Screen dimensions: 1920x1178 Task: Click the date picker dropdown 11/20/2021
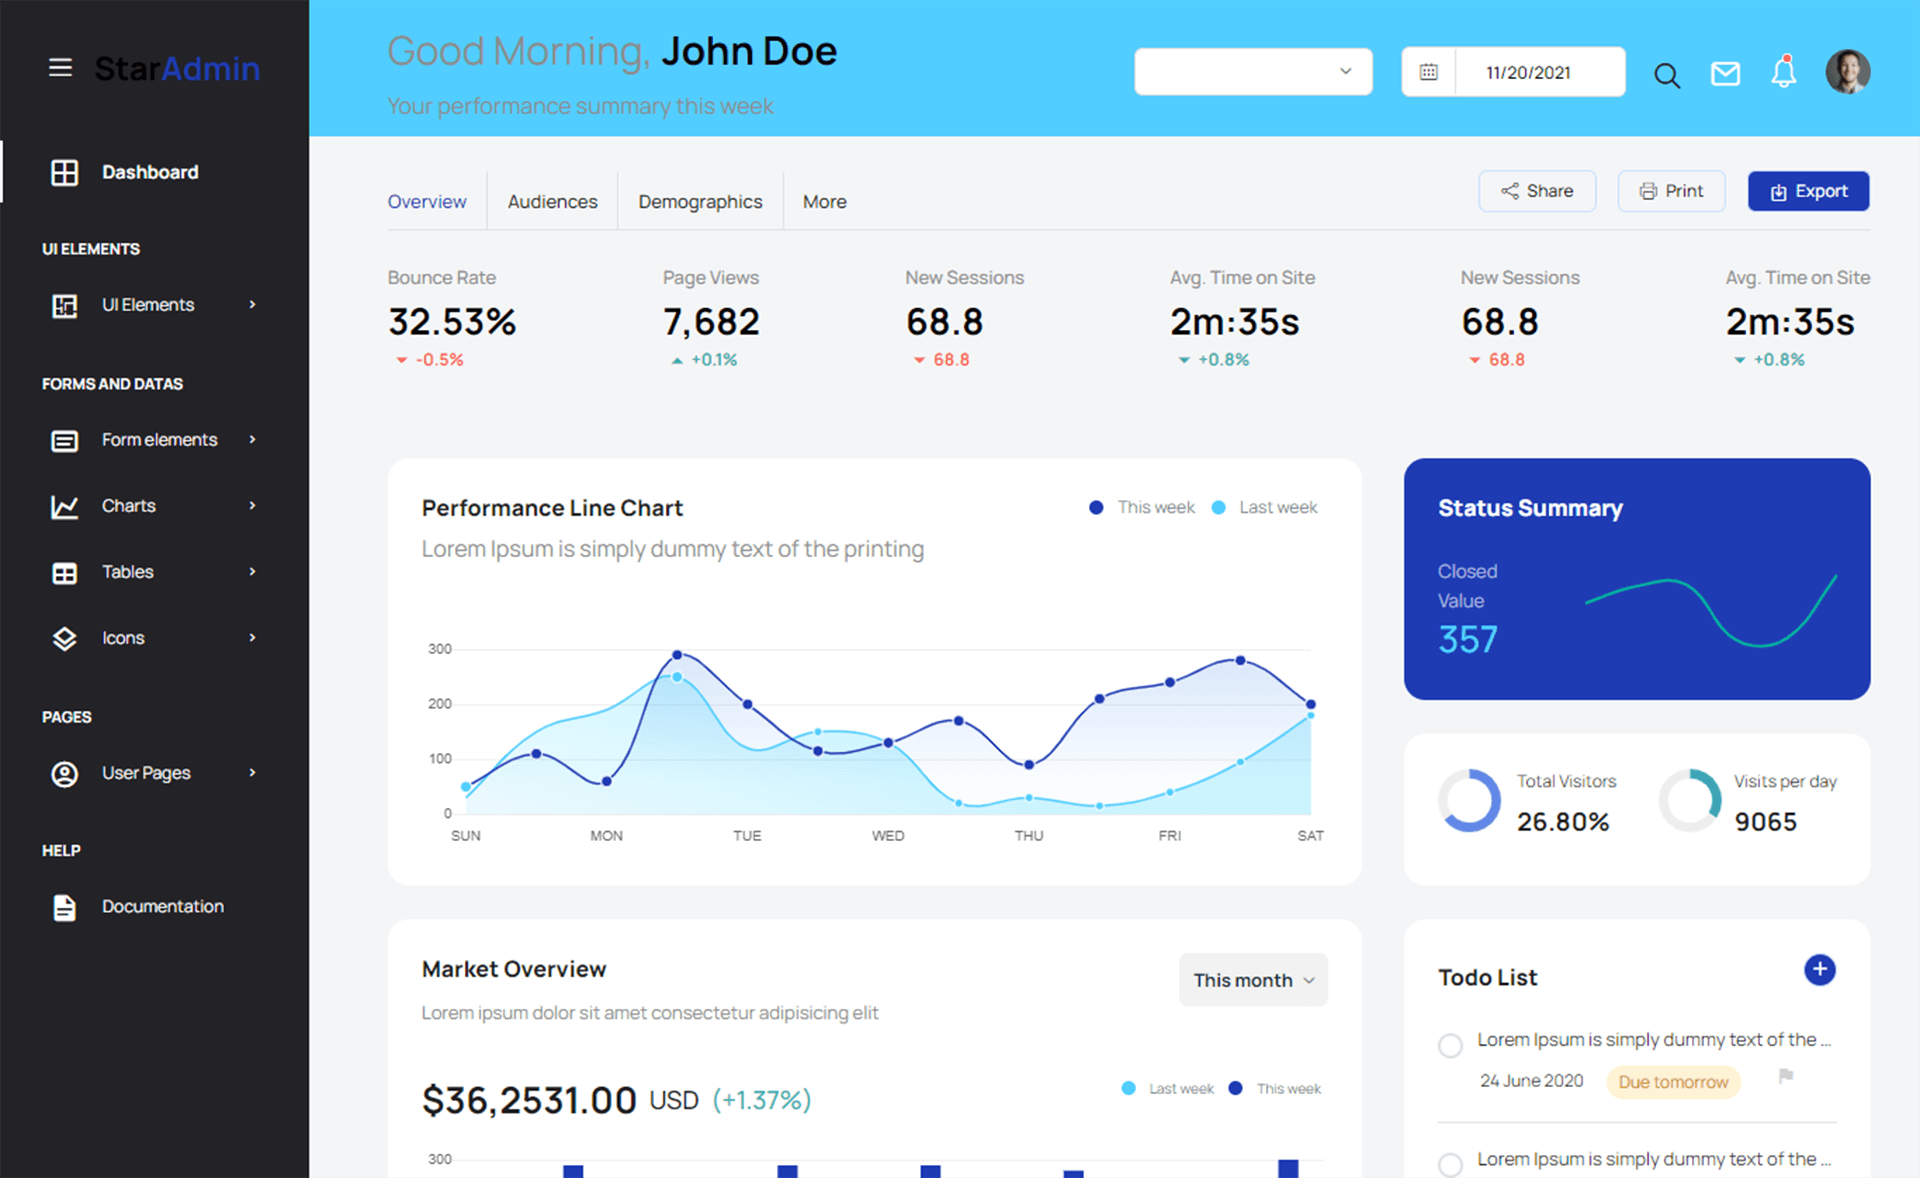coord(1515,70)
